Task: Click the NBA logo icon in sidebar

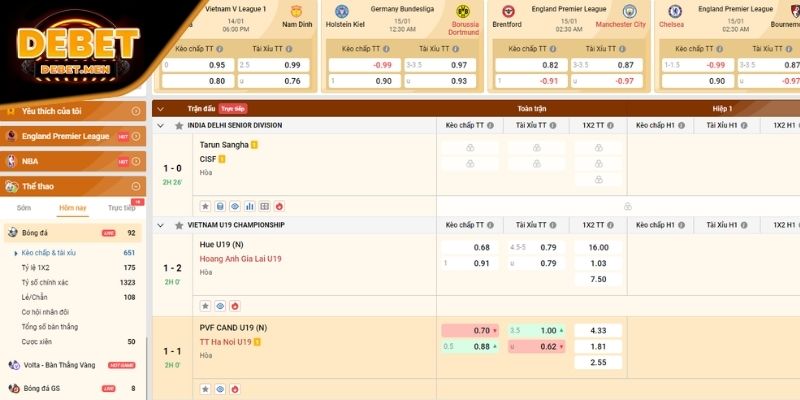Action: click(x=11, y=161)
